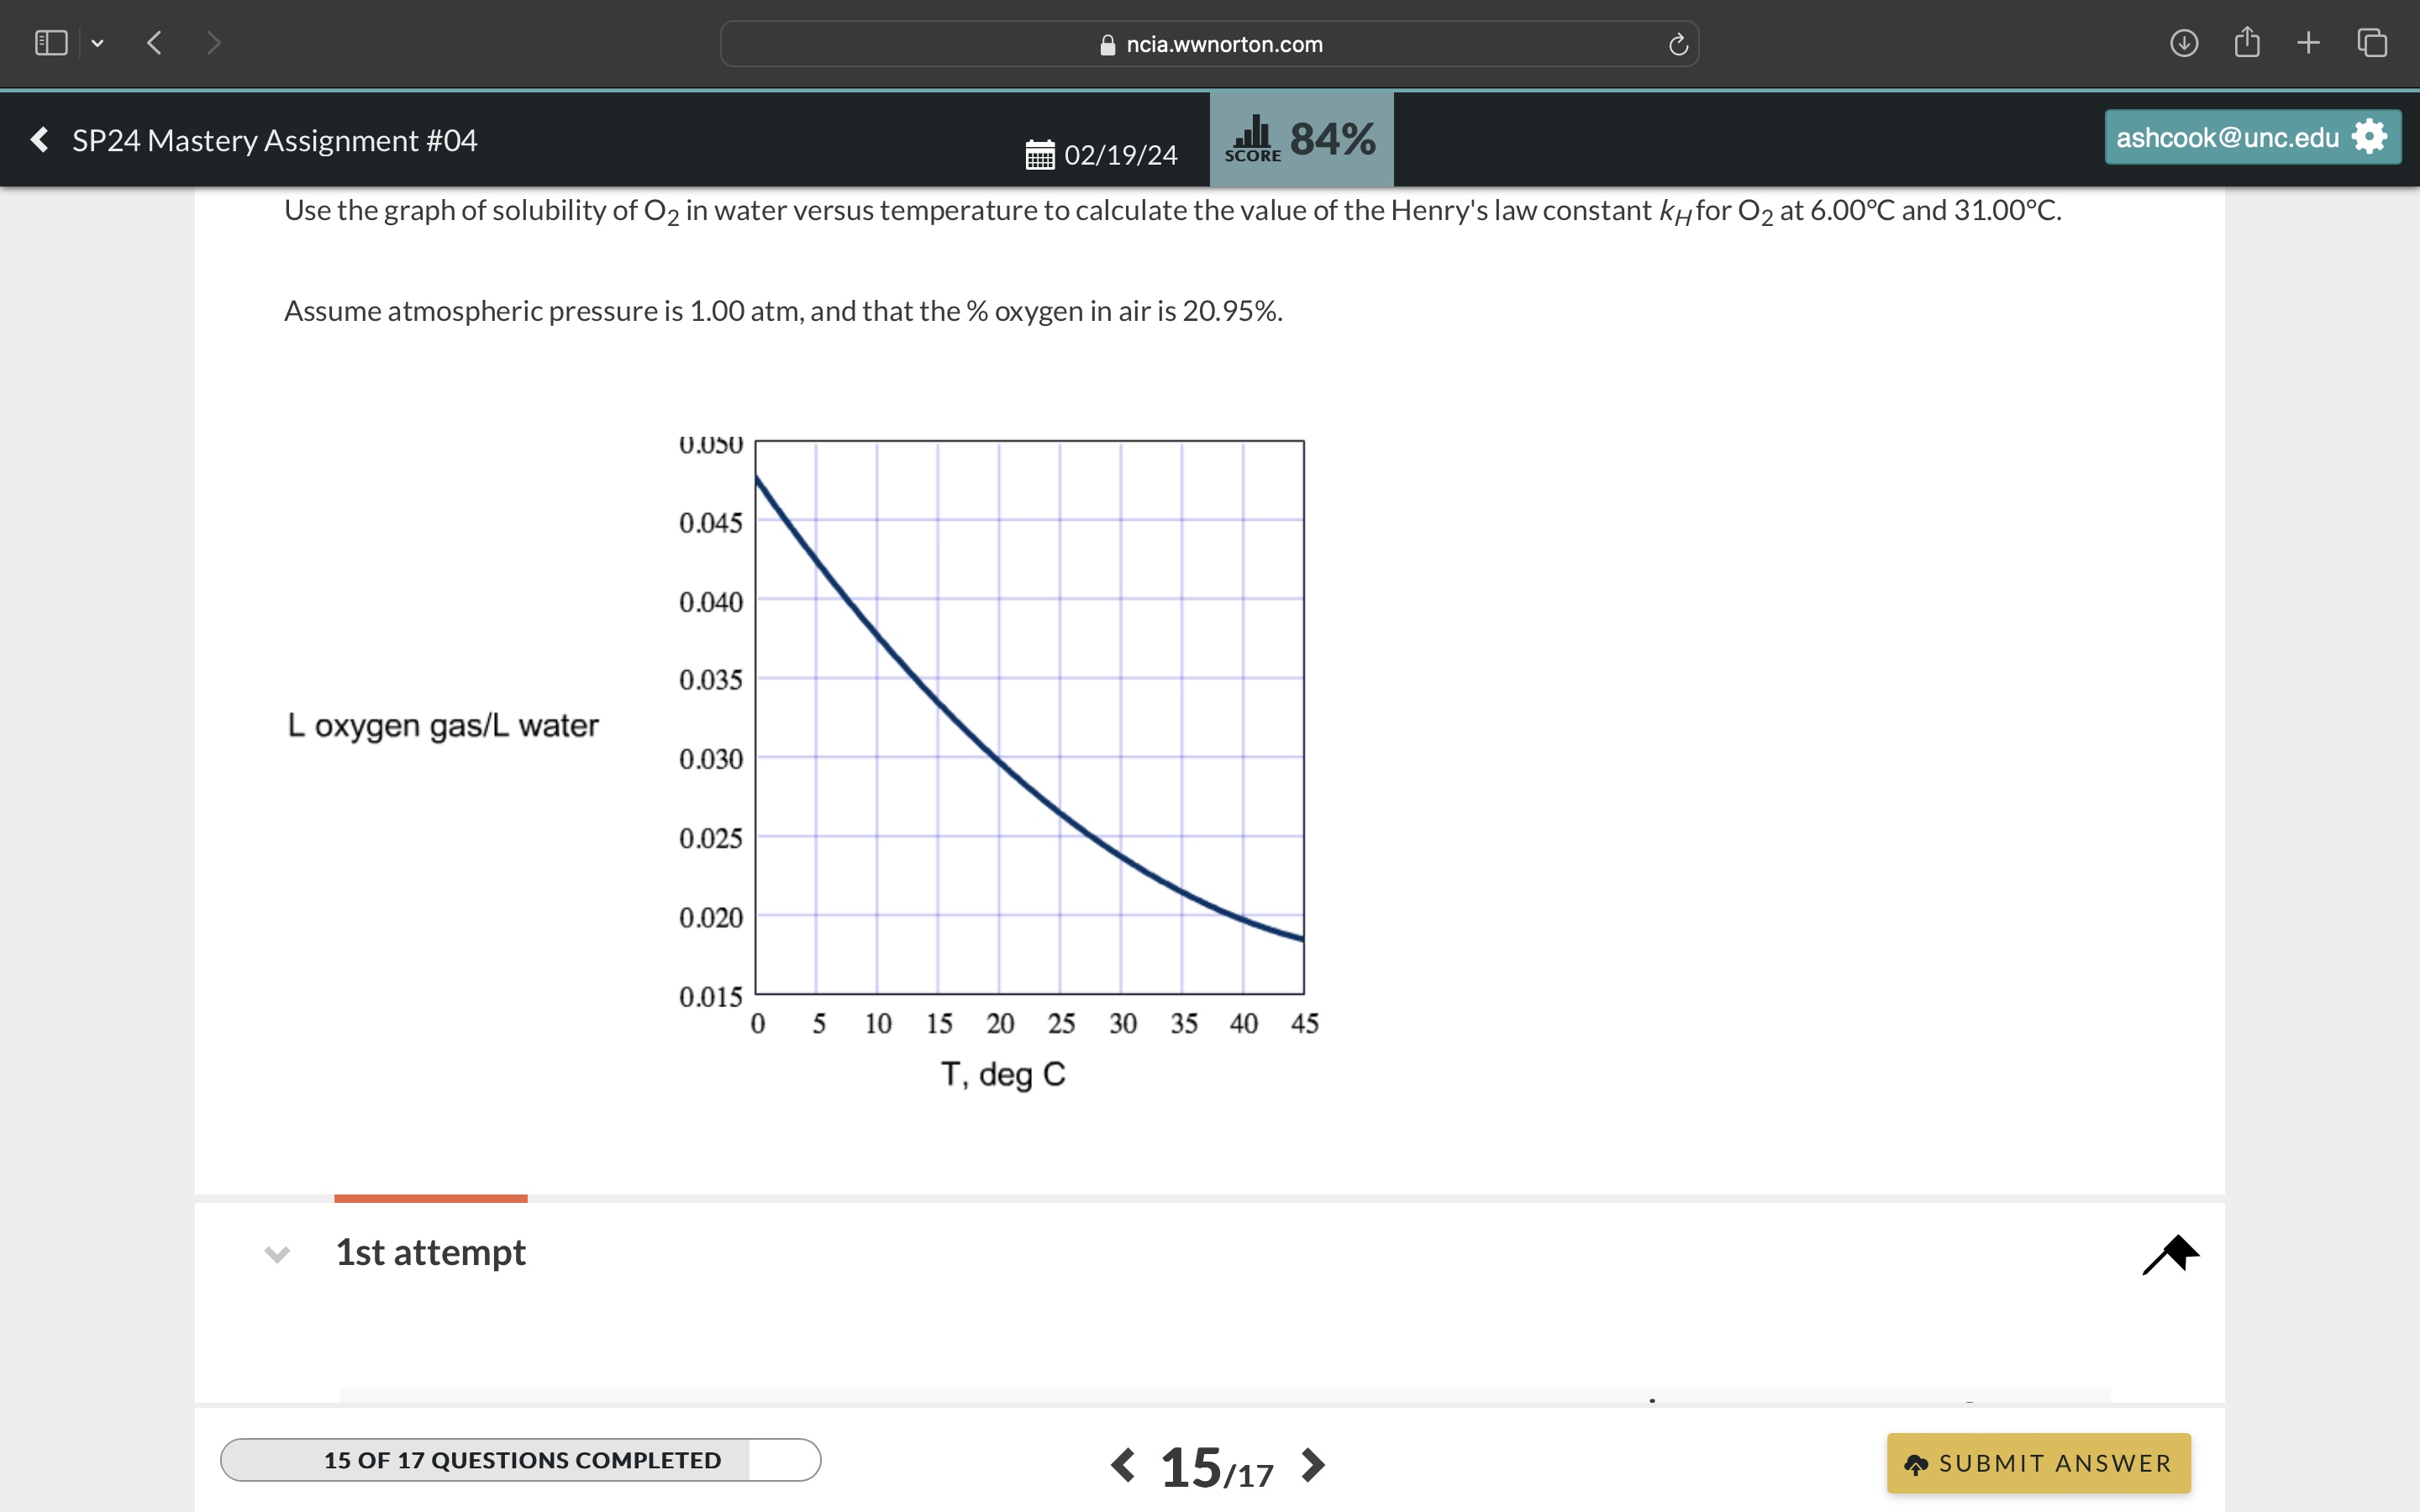The width and height of the screenshot is (2420, 1512).
Task: Open downloads from the download arrow icon
Action: tap(2183, 42)
